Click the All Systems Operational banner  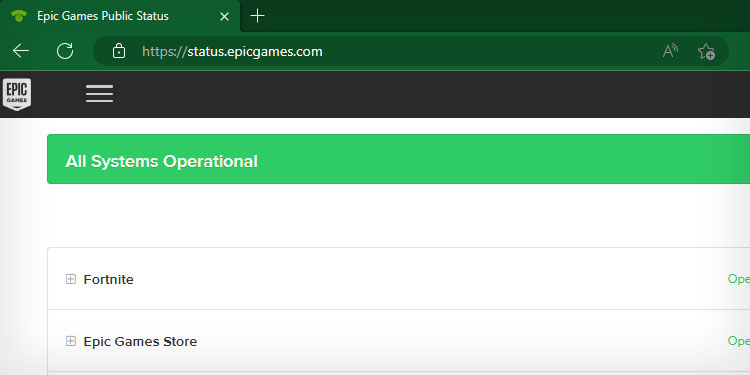398,159
